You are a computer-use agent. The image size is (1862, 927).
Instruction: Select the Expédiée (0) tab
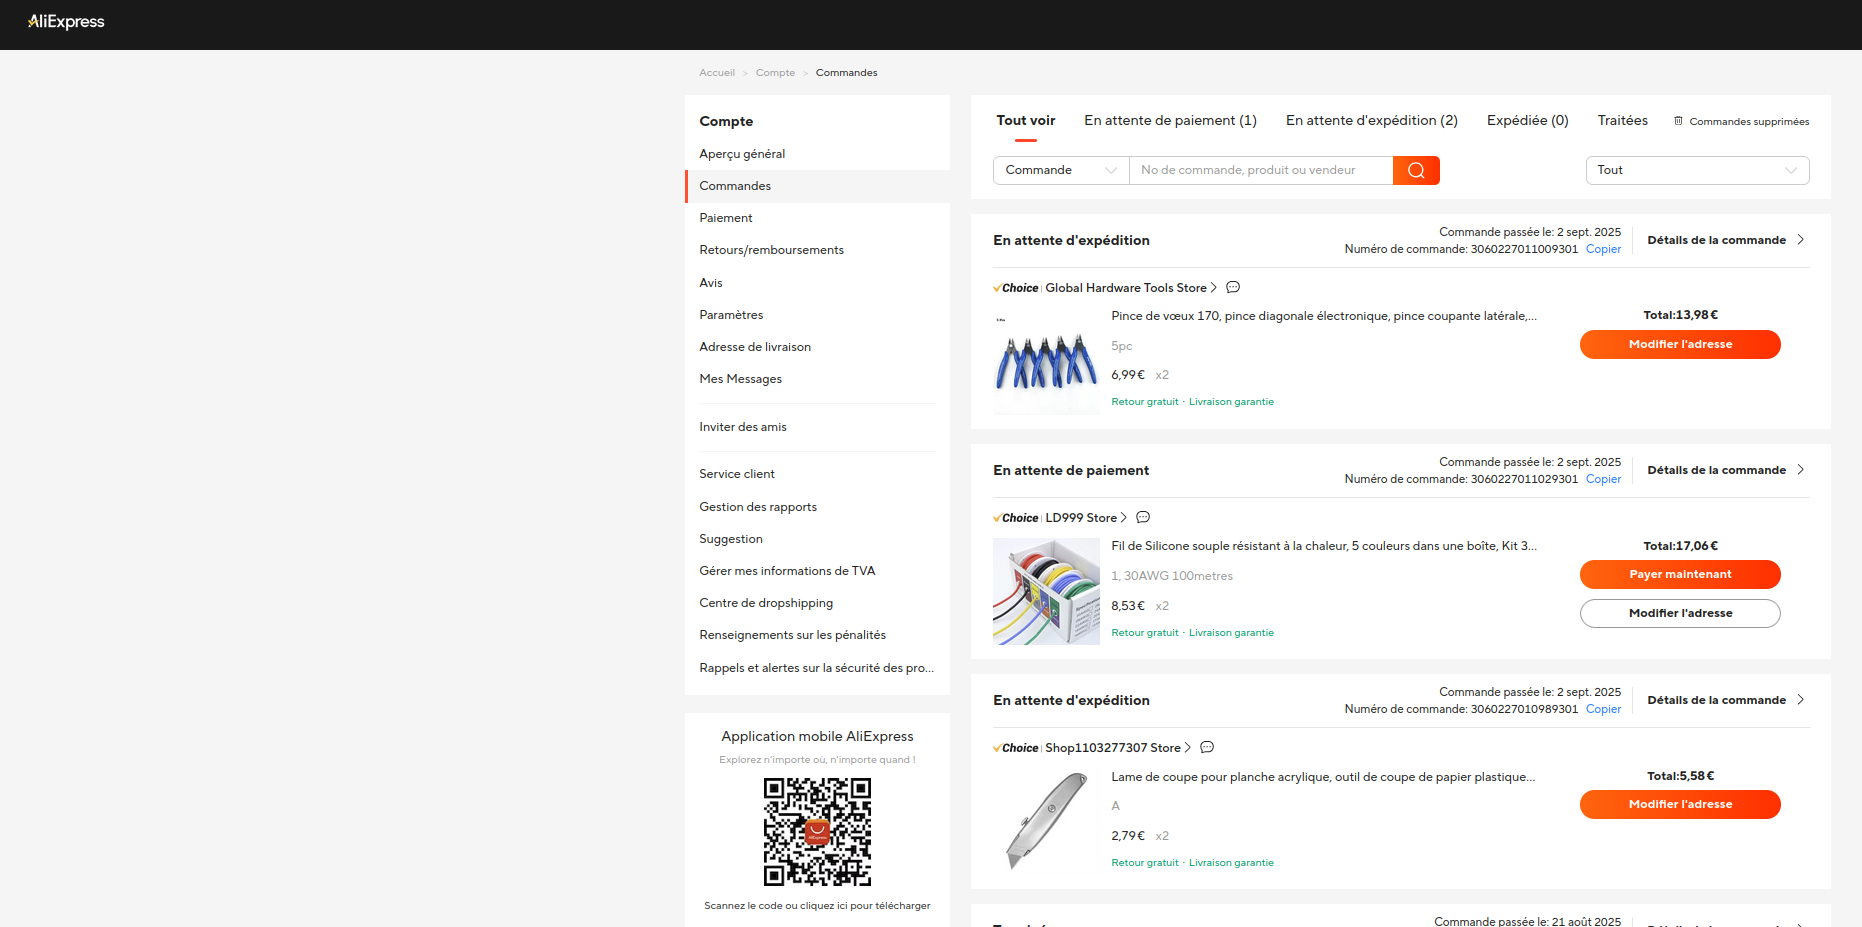point(1527,120)
